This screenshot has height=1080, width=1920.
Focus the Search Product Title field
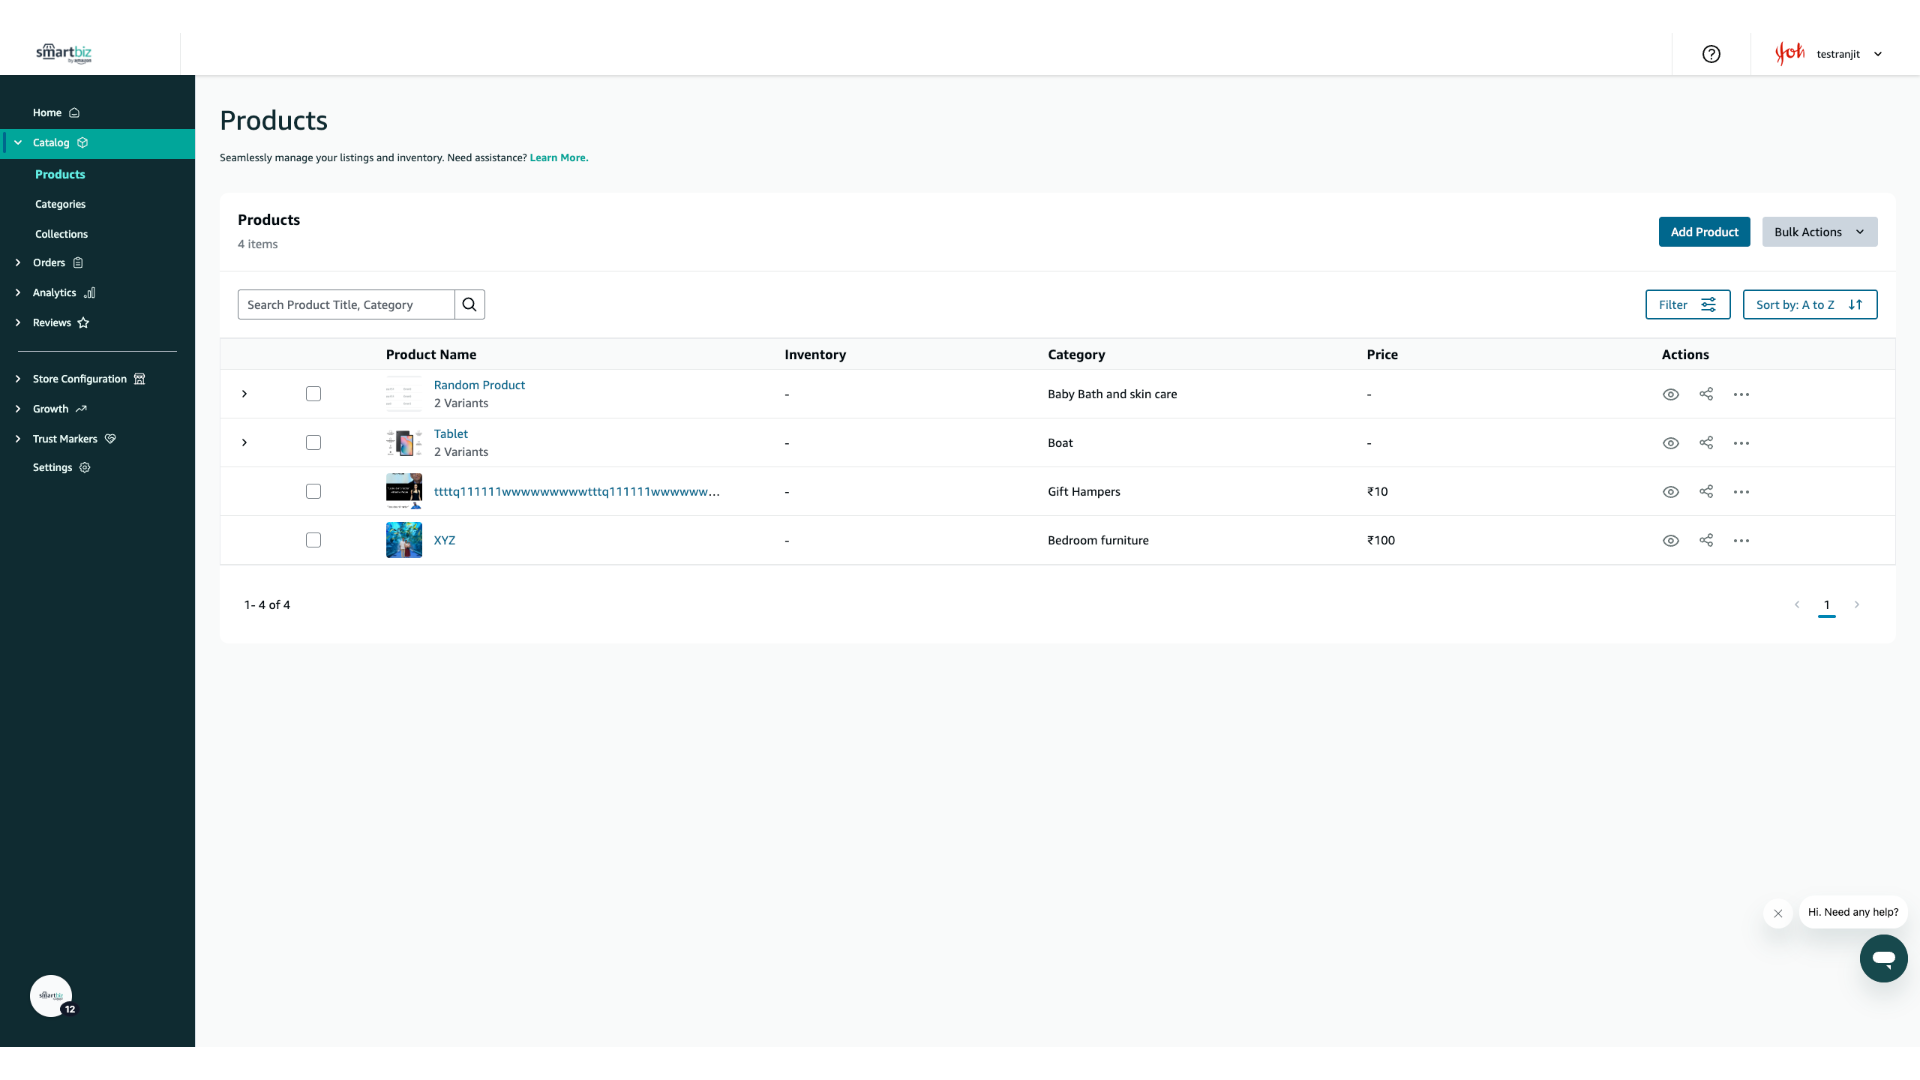(346, 305)
